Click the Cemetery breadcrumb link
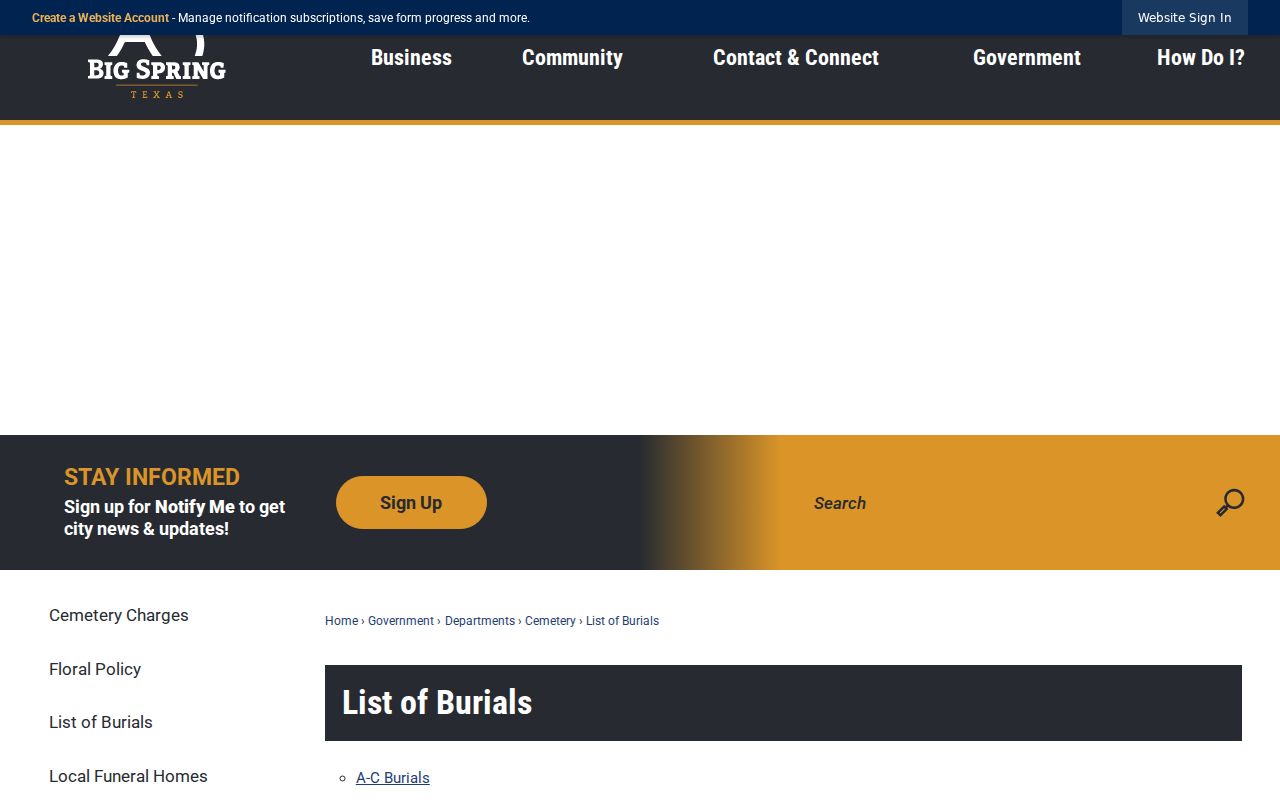 [x=550, y=621]
